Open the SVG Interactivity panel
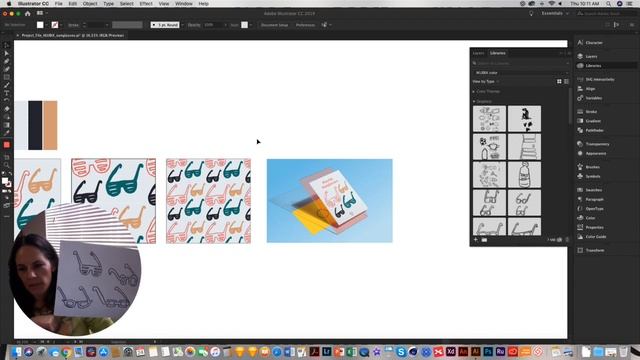This screenshot has height=360, width=640. [x=596, y=79]
